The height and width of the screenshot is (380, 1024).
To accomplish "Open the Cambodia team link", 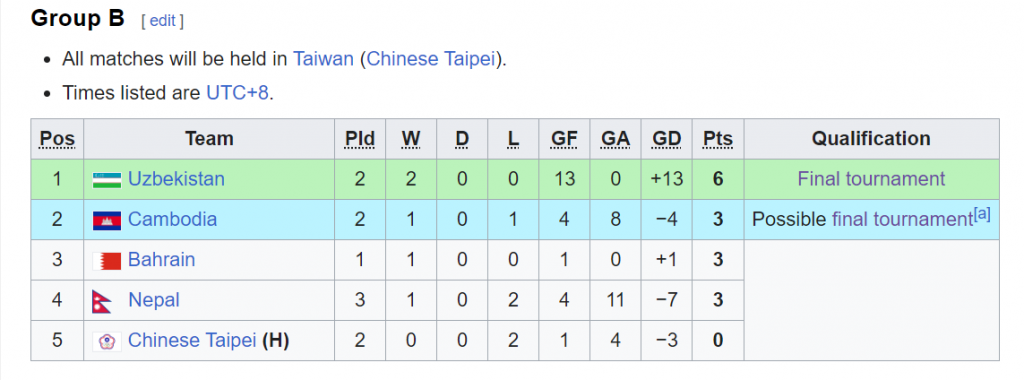I will pyautogui.click(x=172, y=219).
